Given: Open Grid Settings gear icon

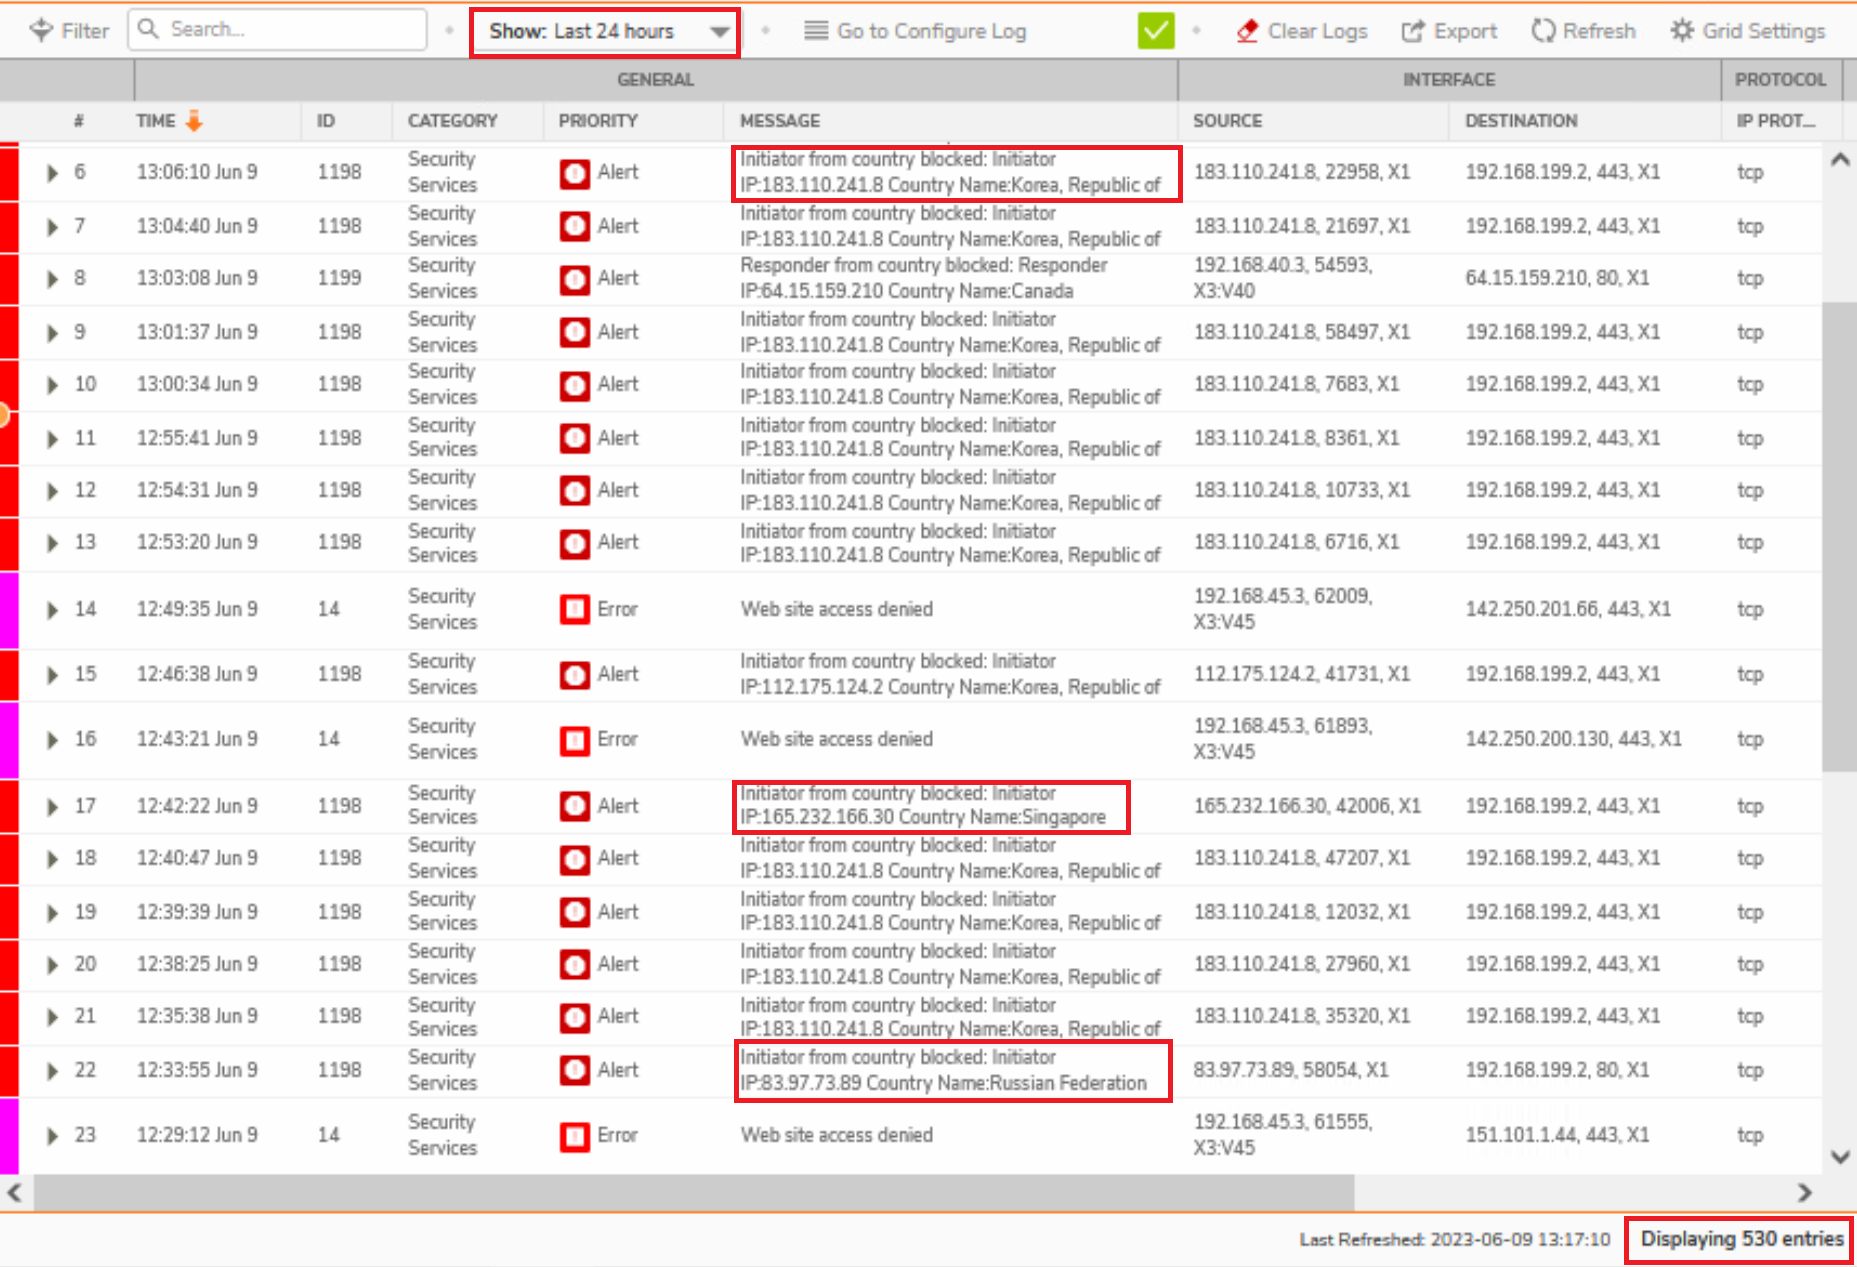Looking at the screenshot, I should 1682,31.
